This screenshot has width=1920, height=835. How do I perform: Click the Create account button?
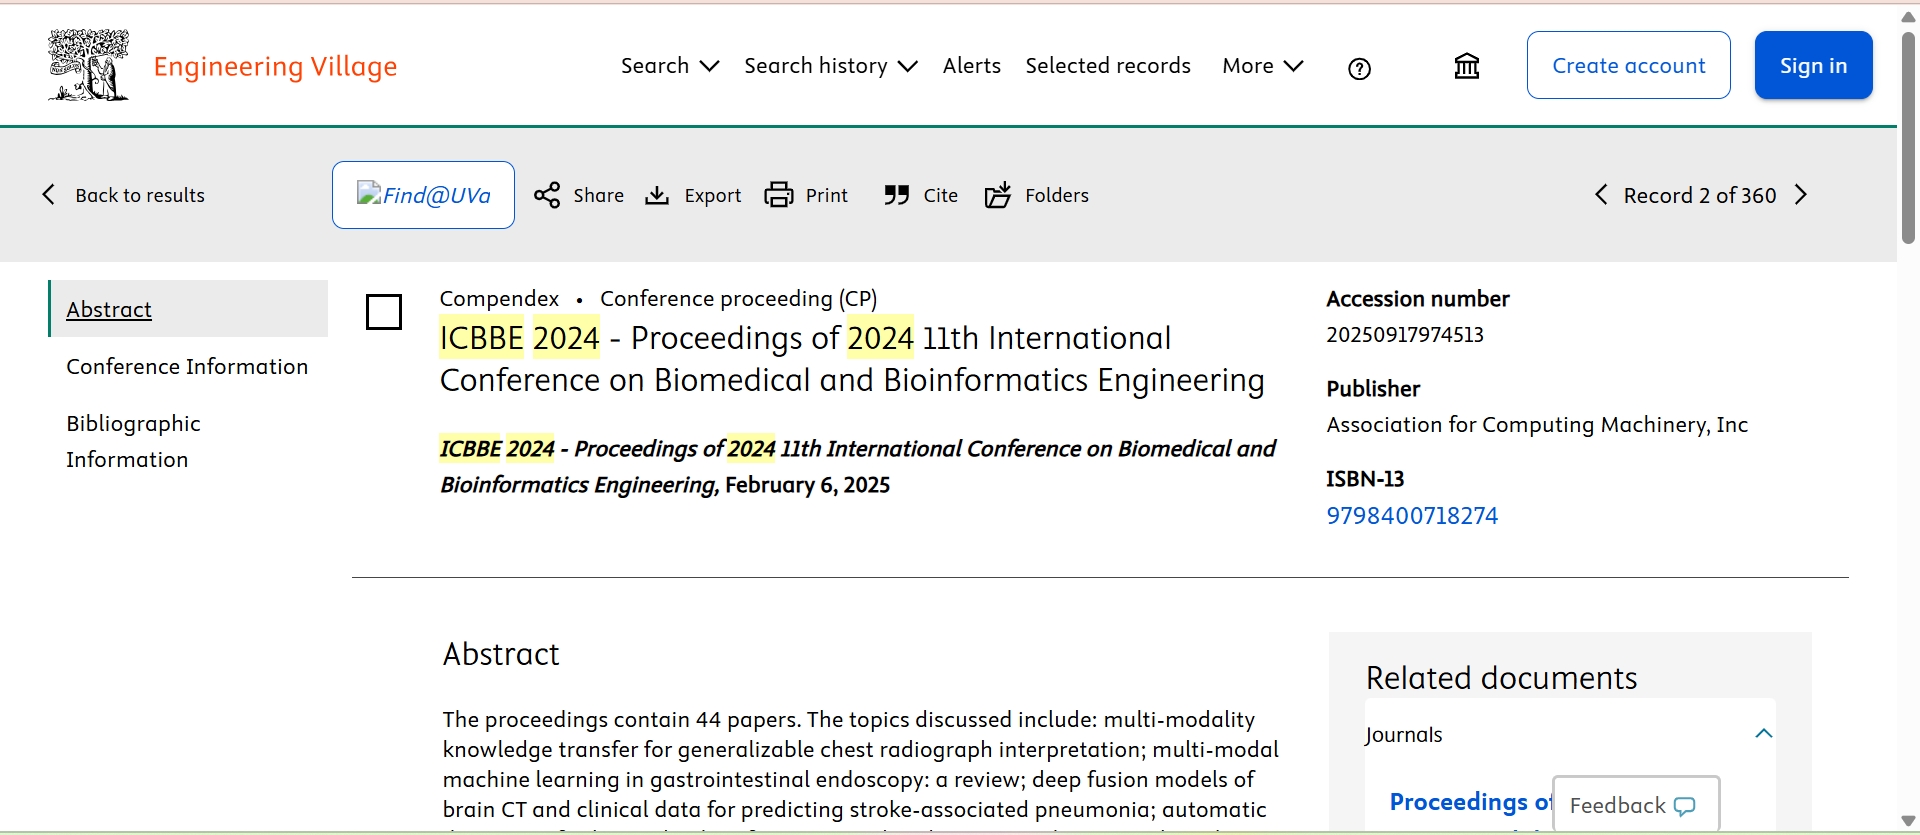pyautogui.click(x=1629, y=65)
